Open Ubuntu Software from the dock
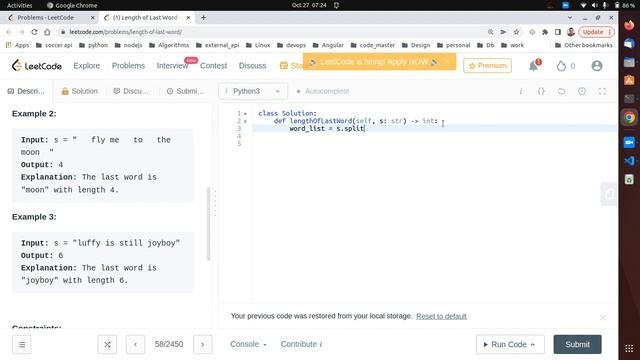 (x=629, y=80)
